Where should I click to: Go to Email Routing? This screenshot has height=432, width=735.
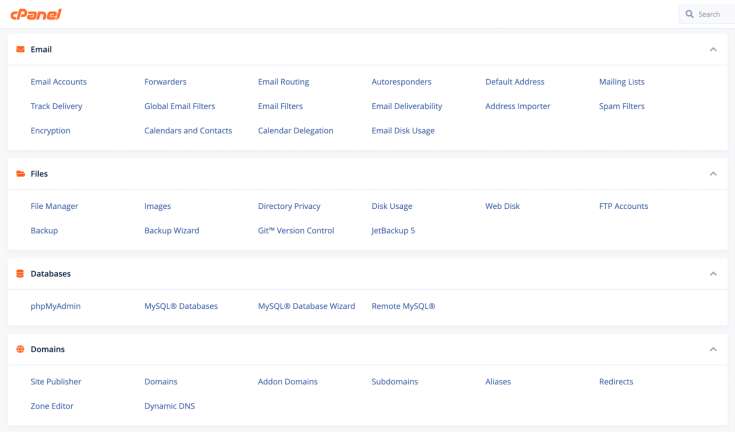coord(284,82)
